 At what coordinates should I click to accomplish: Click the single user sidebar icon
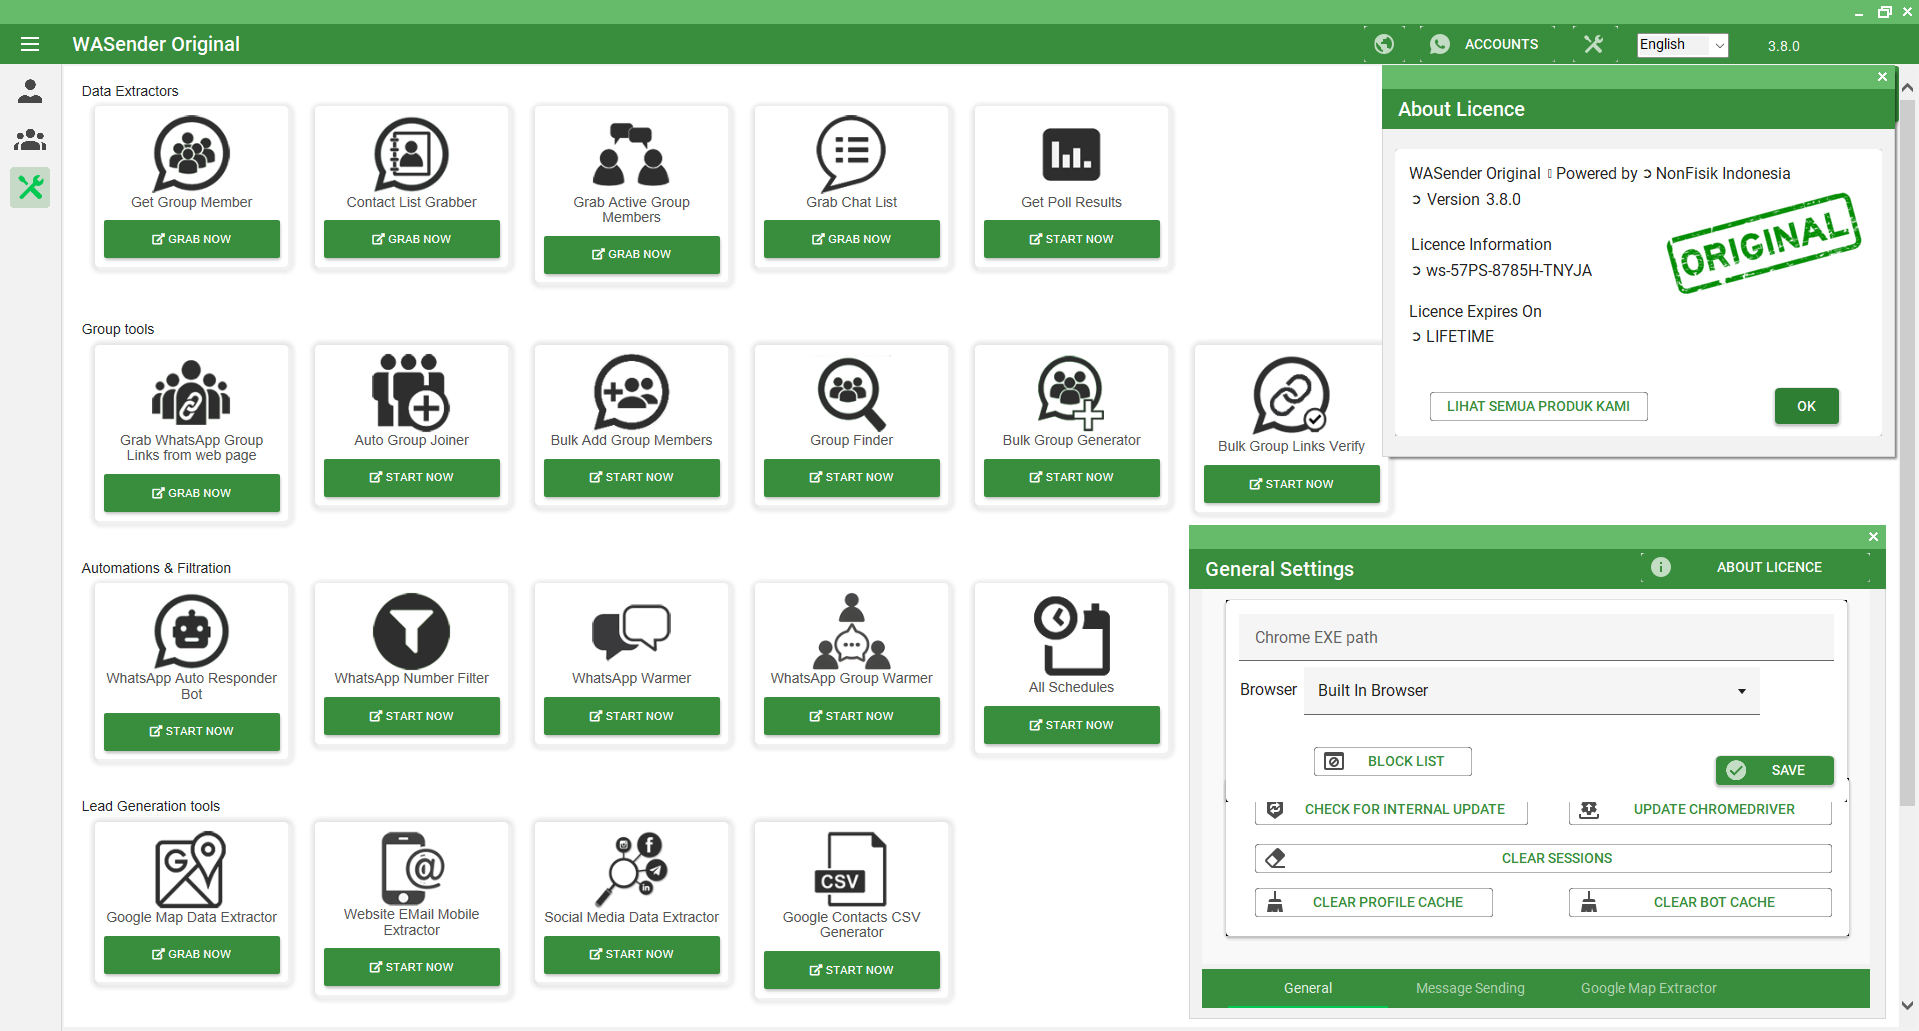(x=30, y=92)
